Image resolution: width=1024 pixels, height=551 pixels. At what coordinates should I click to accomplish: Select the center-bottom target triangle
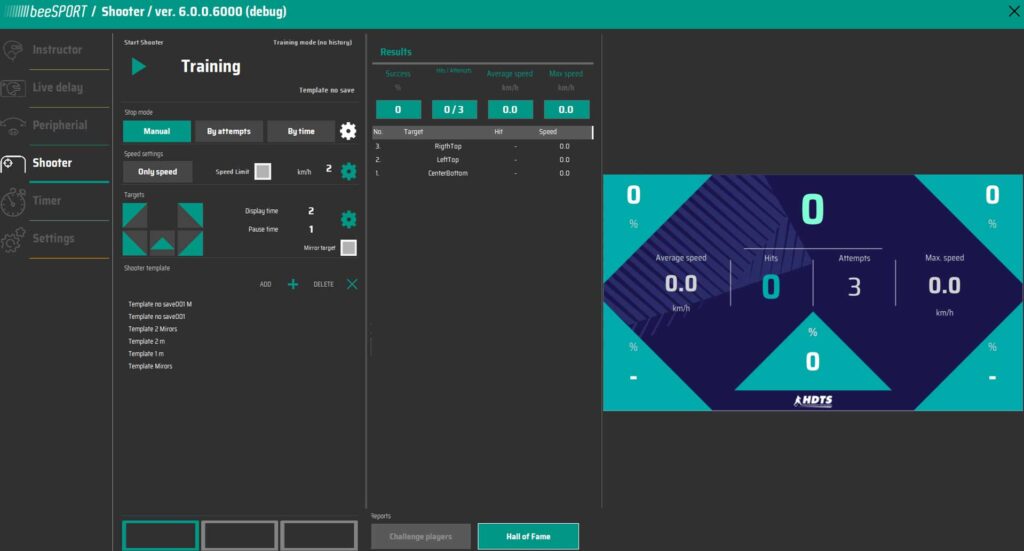162,244
